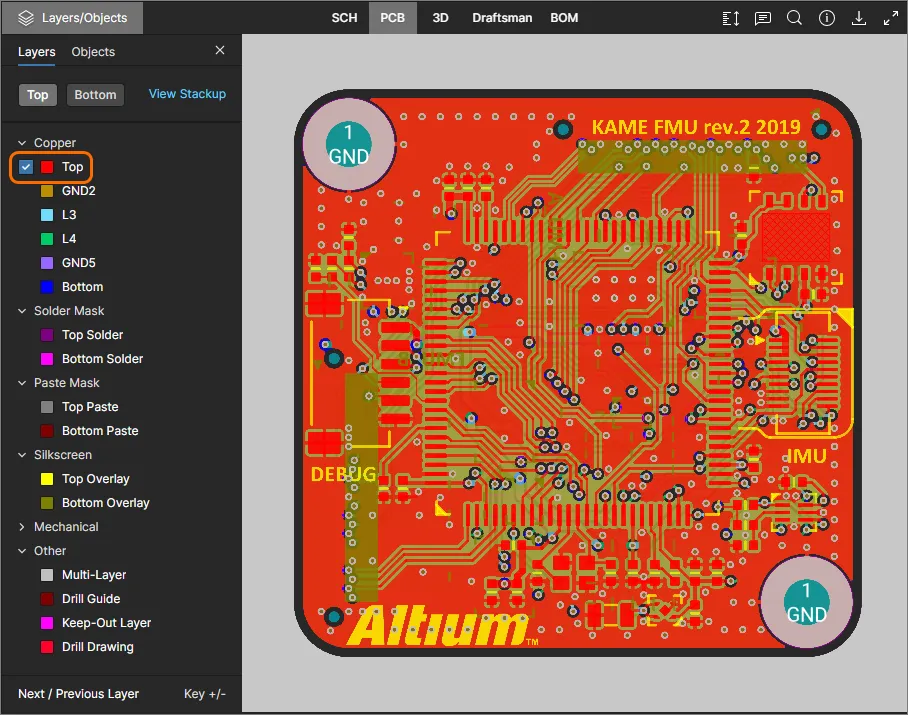Click the Next / Previous Layer text
This screenshot has height=715, width=908.
pyautogui.click(x=78, y=694)
